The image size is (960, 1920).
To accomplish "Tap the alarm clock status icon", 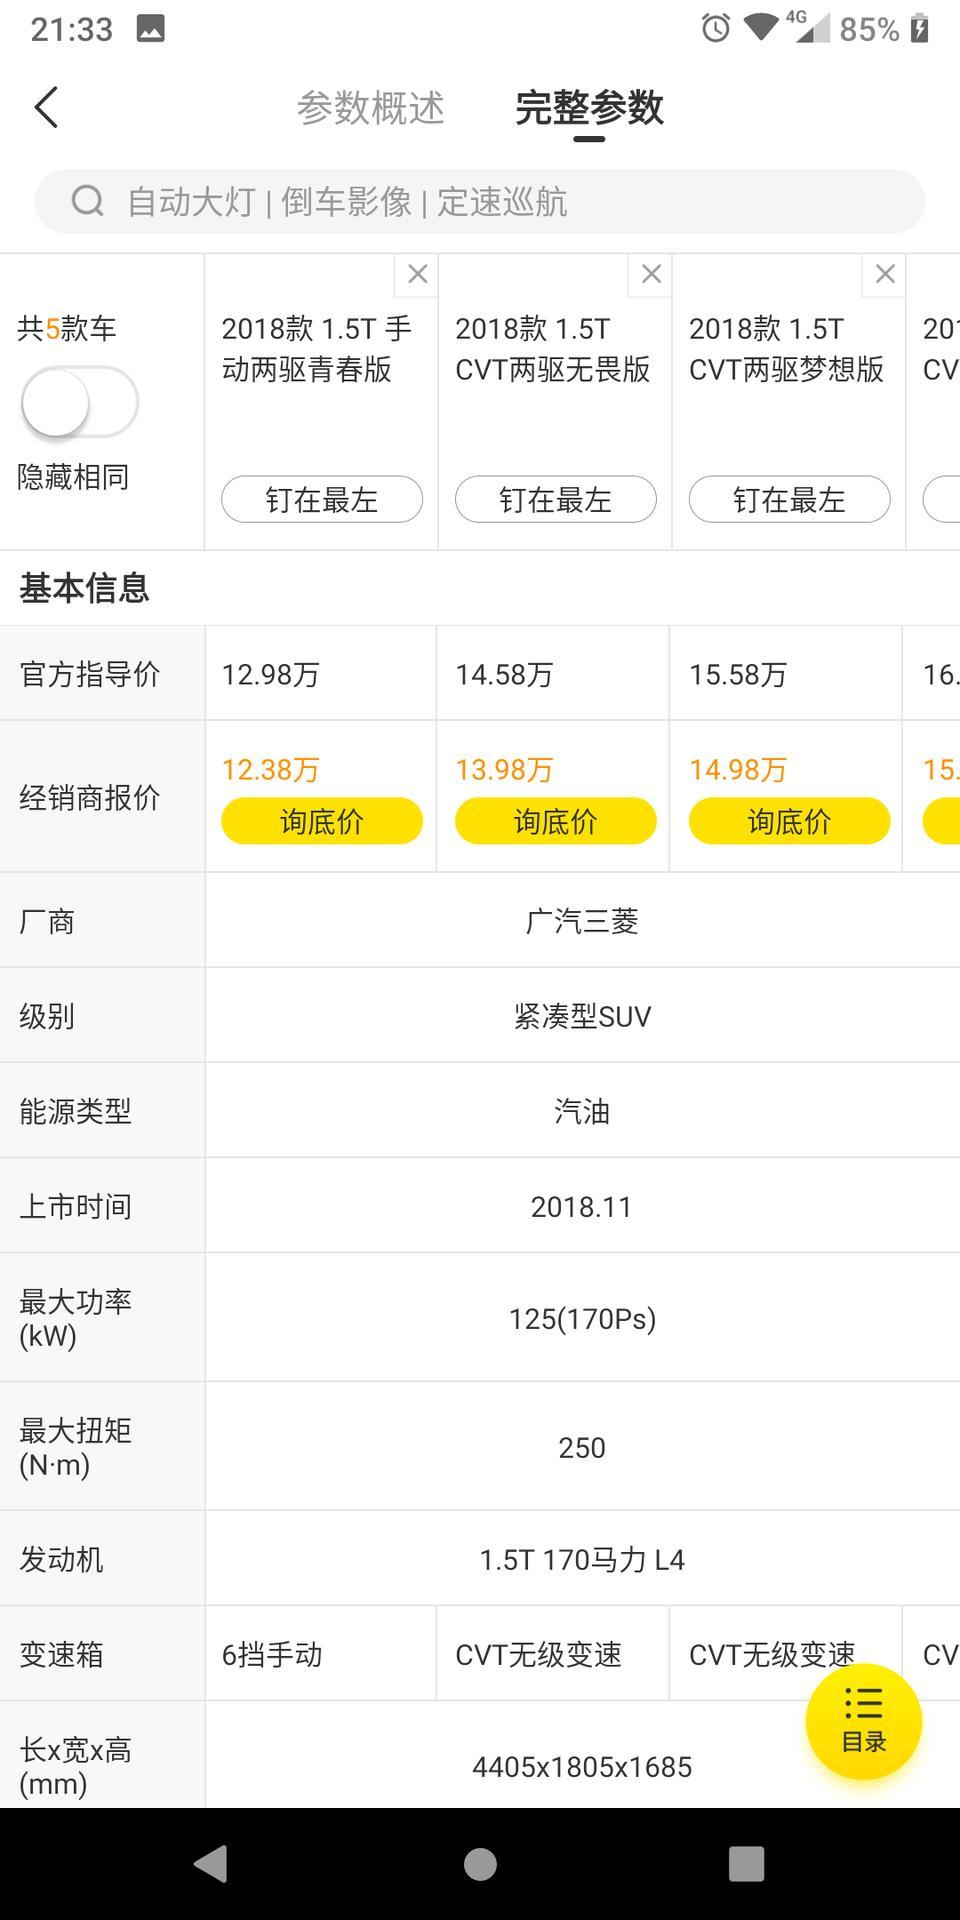I will (x=715, y=28).
